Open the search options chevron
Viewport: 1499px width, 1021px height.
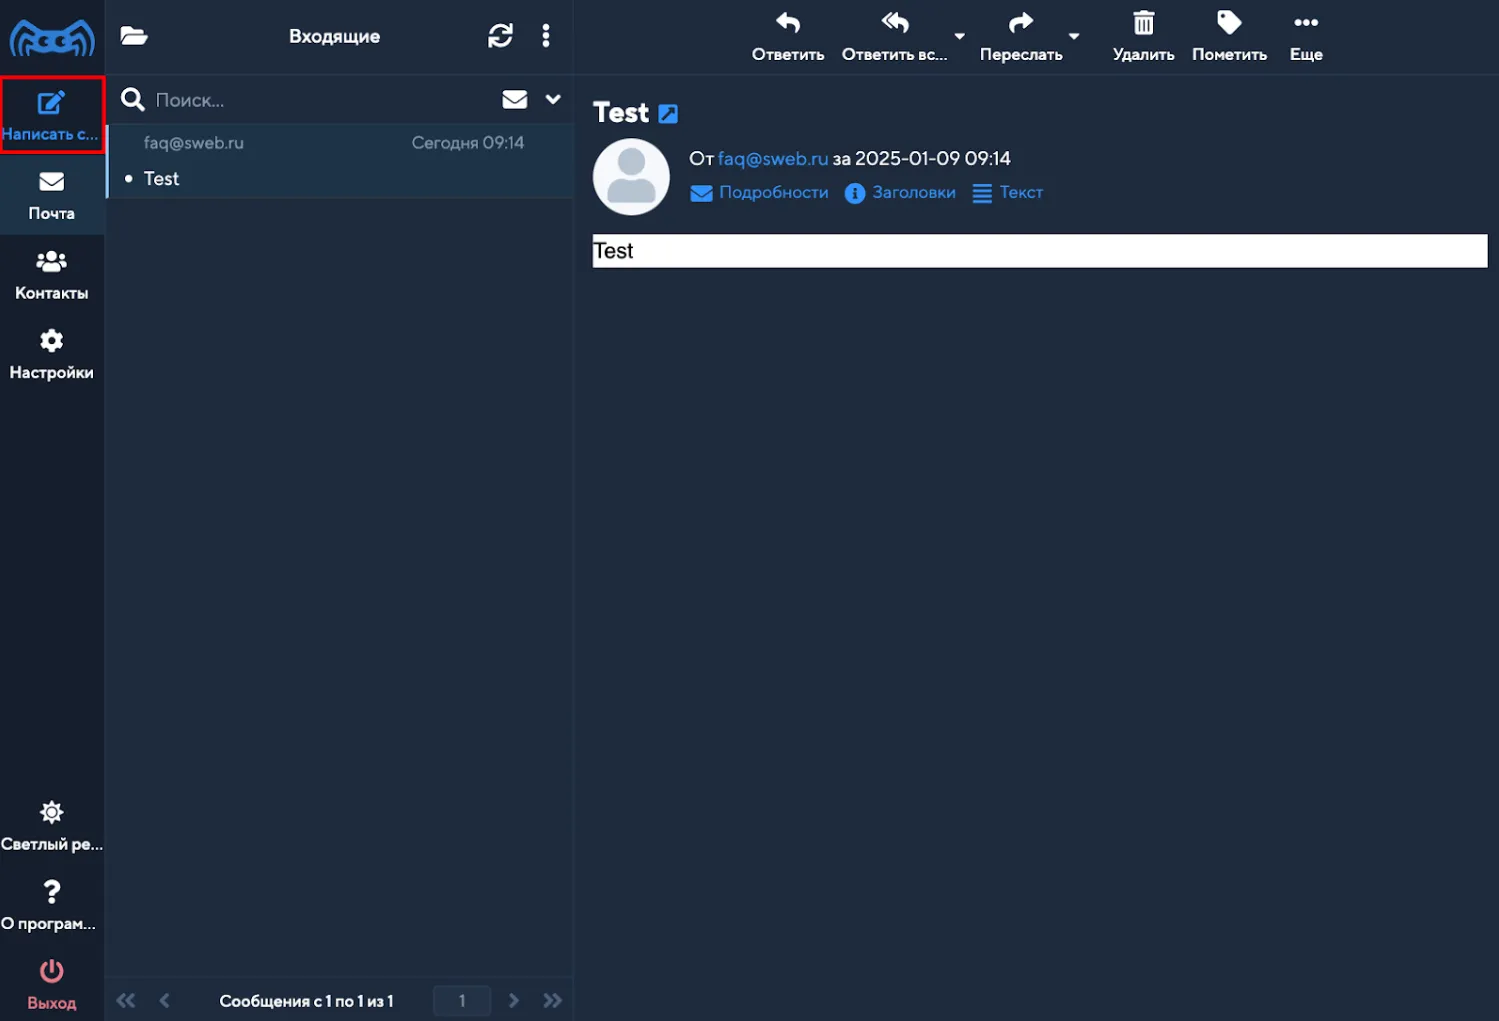552,99
